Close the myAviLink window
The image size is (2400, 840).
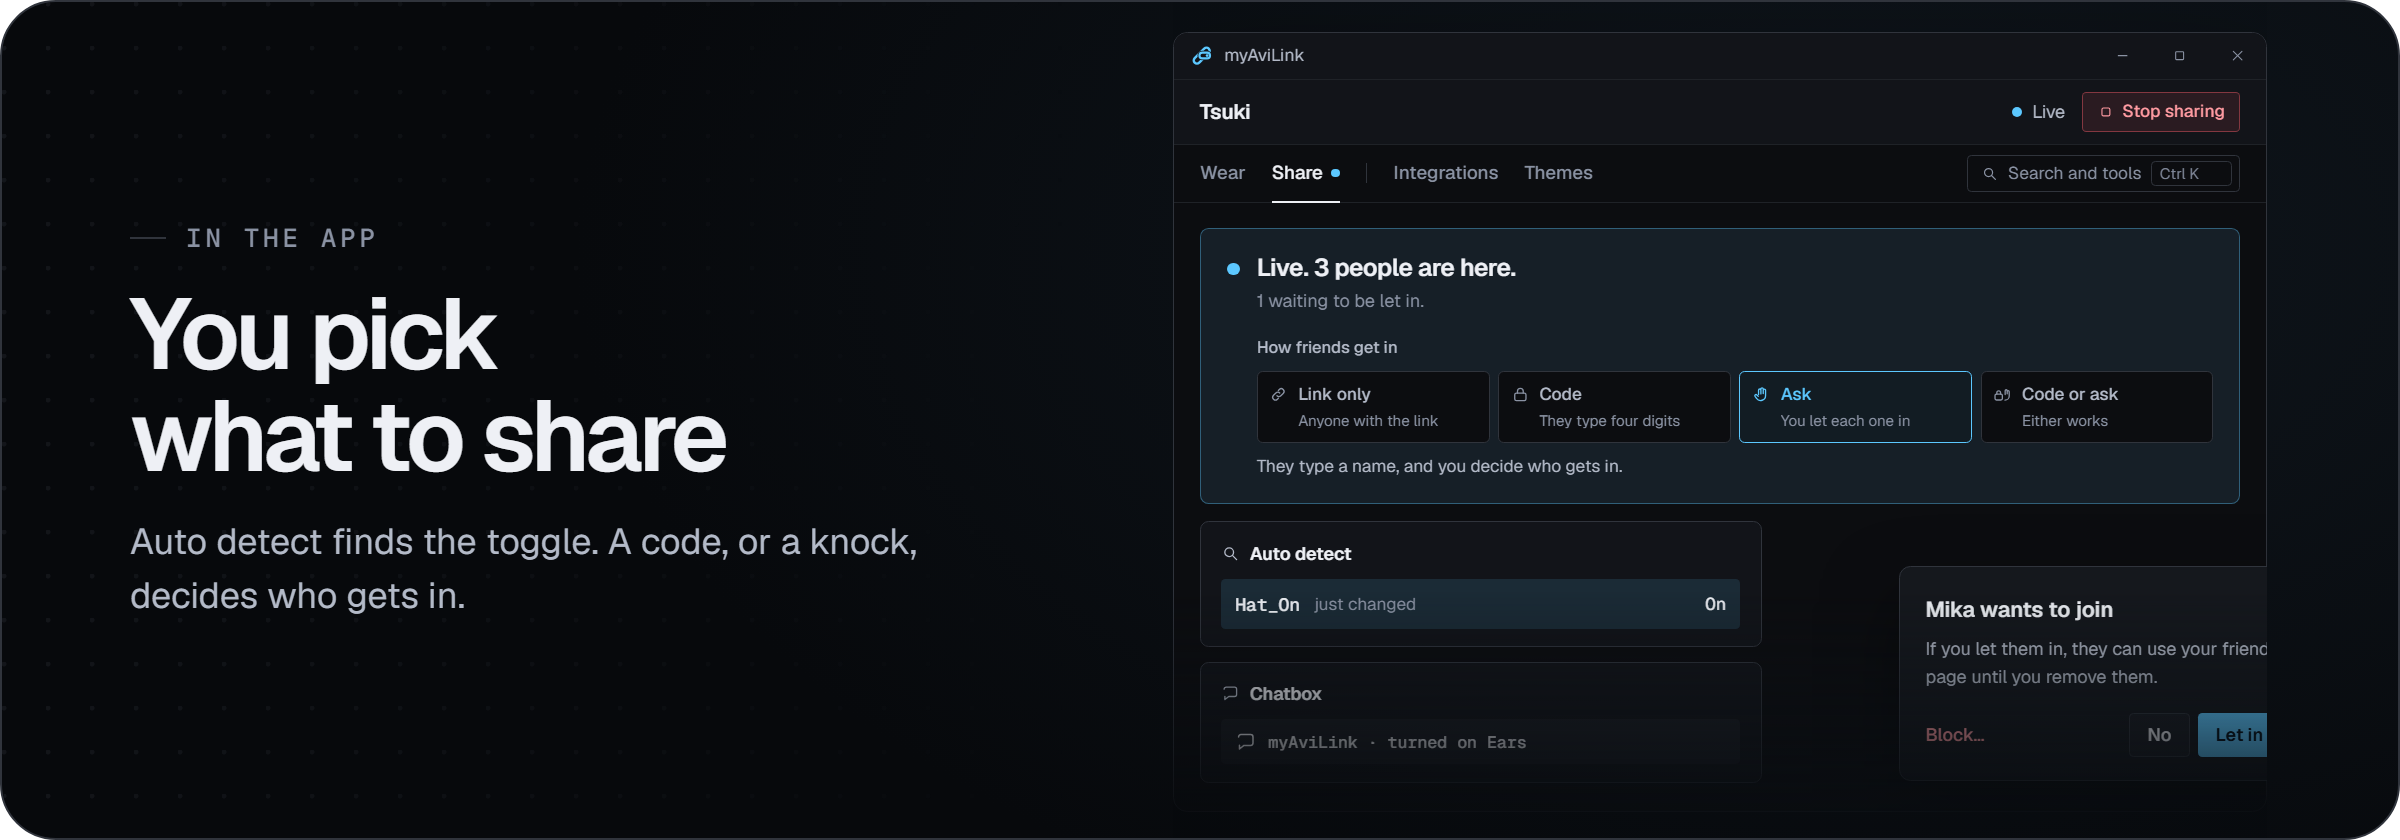click(2237, 56)
